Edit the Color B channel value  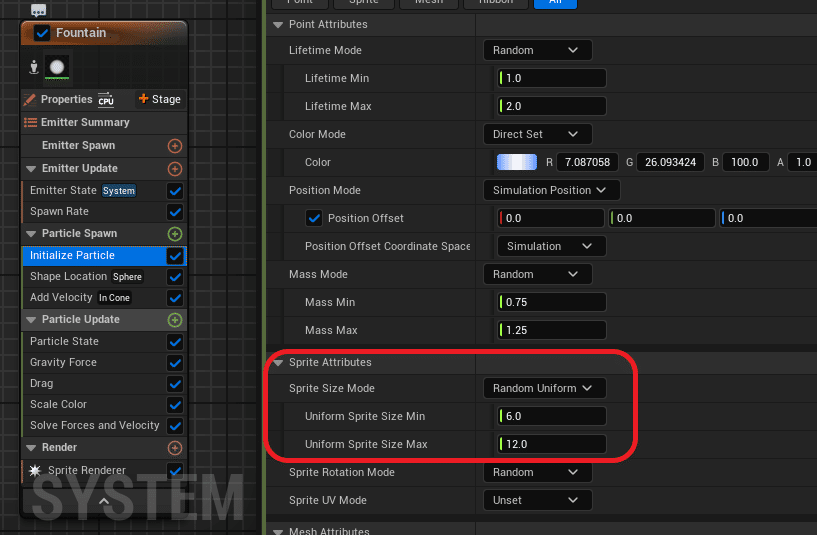pyautogui.click(x=745, y=162)
